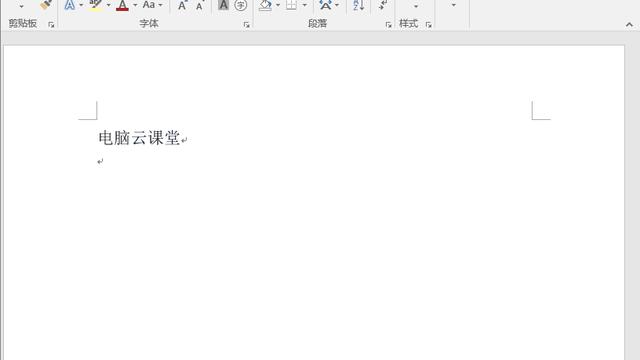The width and height of the screenshot is (640, 360).
Task: Open Paragraph (段落) dialog launcher
Action: [x=388, y=25]
